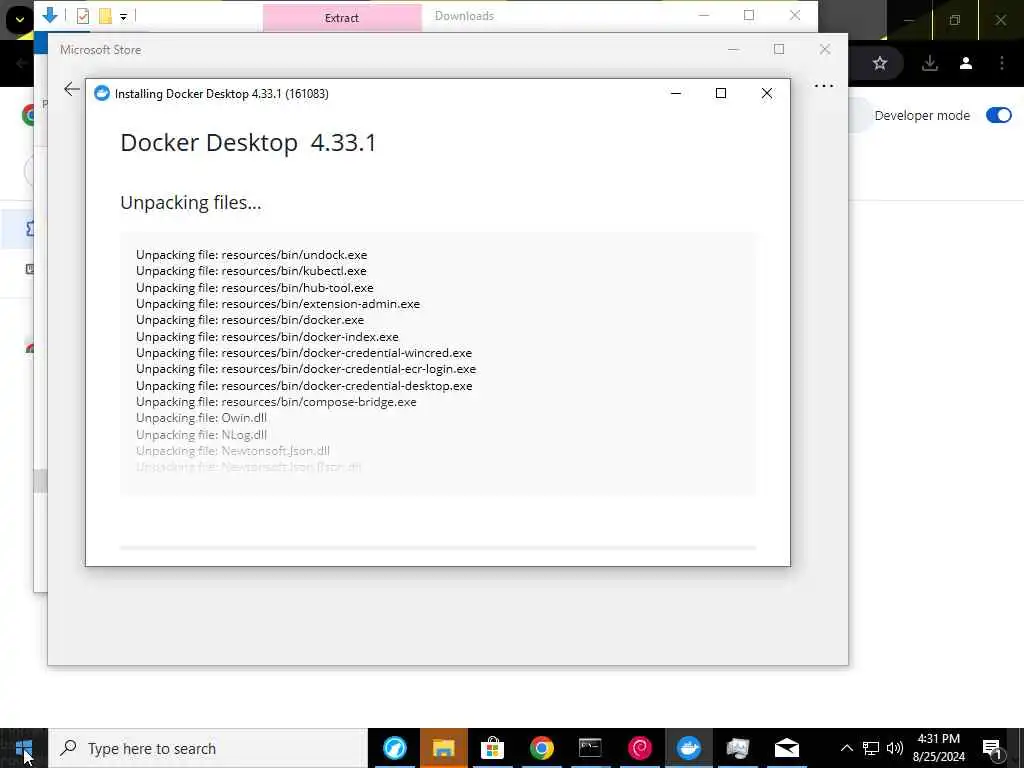
Task: Open the network status tray icon
Action: tap(871, 748)
